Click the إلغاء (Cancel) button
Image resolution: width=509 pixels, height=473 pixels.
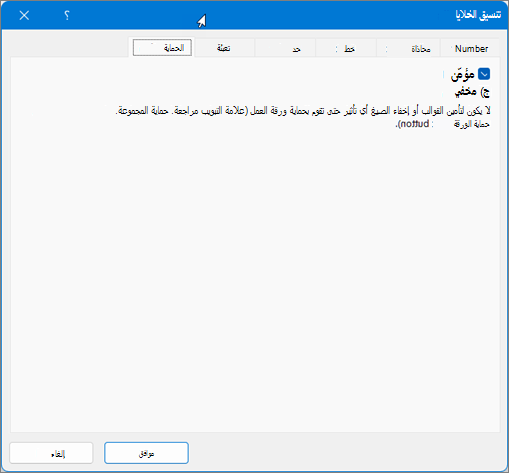(51, 453)
